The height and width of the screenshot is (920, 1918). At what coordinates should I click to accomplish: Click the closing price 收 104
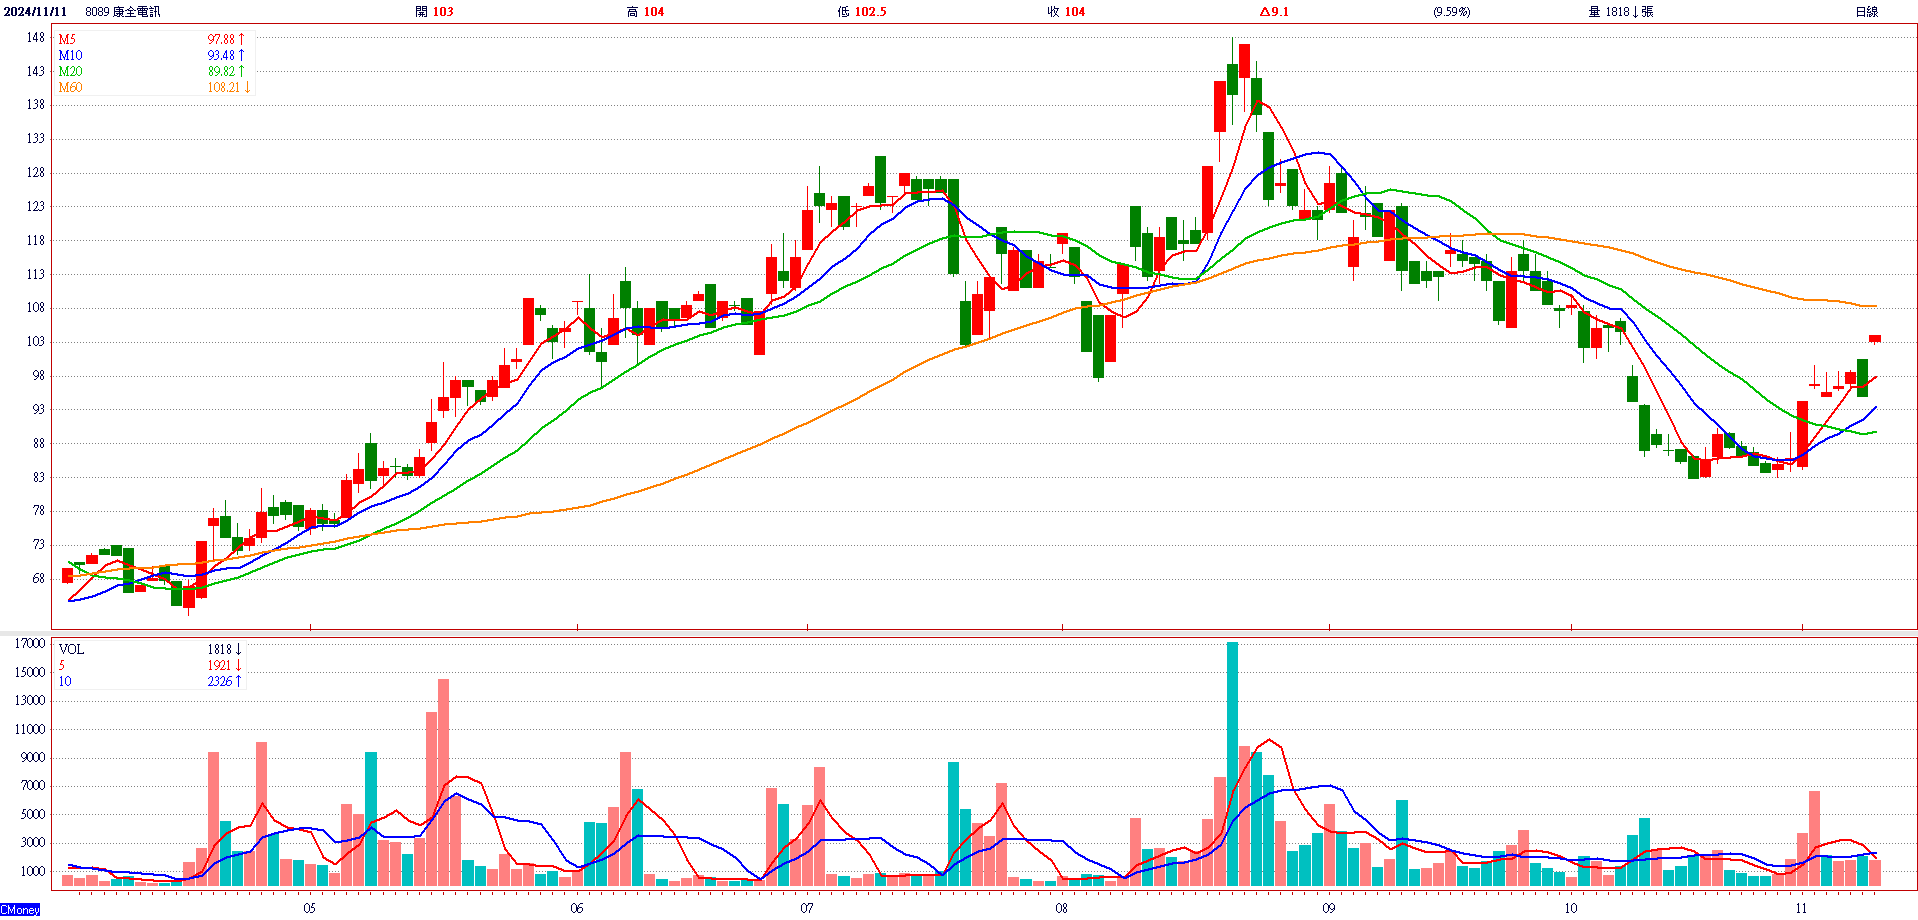1066,12
